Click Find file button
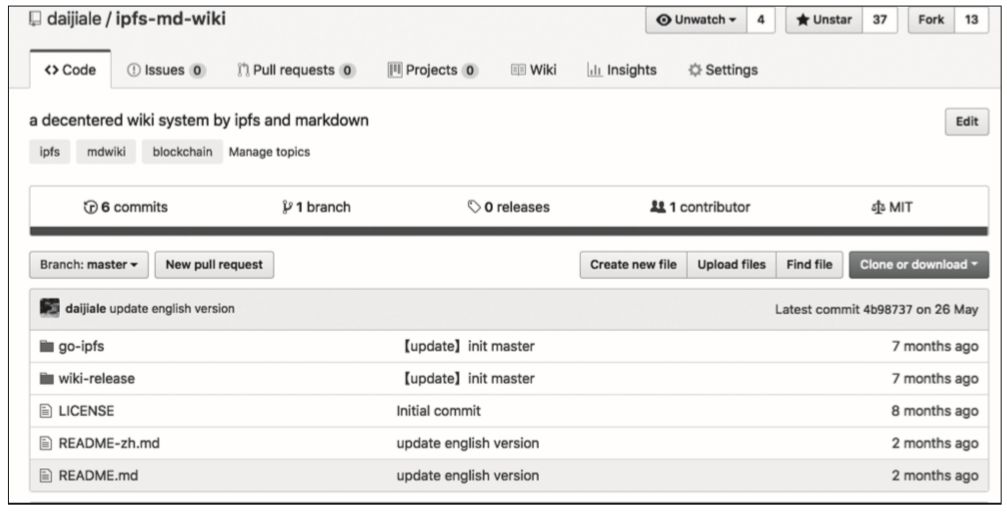1007x512 pixels. [x=809, y=265]
